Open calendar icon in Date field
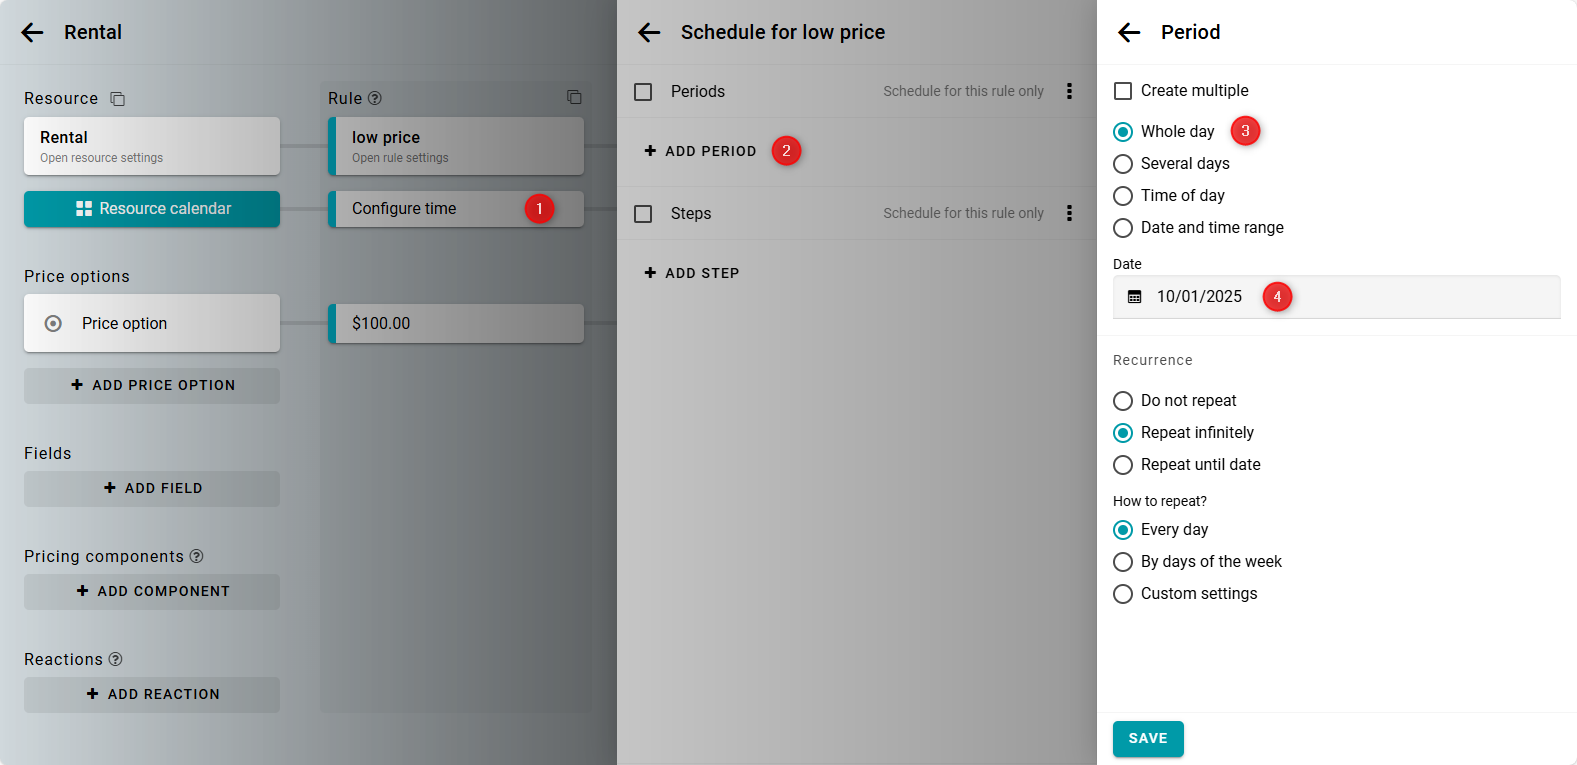This screenshot has width=1577, height=765. click(x=1134, y=297)
